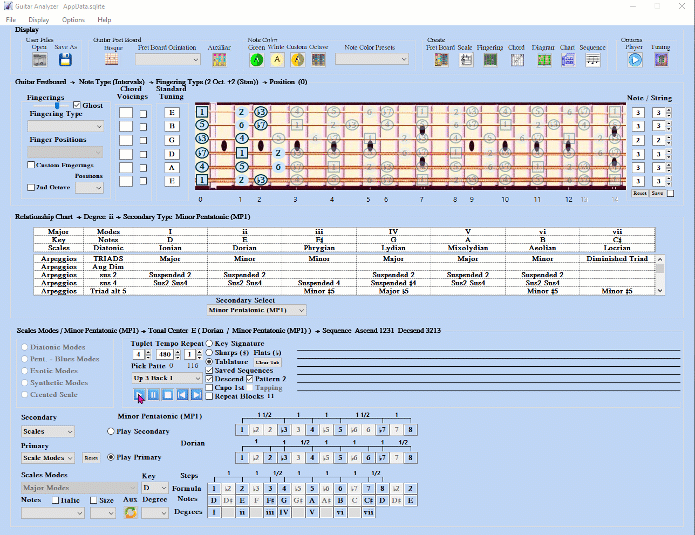Open the Fingering Type dropdown
The width and height of the screenshot is (695, 535).
click(66, 126)
